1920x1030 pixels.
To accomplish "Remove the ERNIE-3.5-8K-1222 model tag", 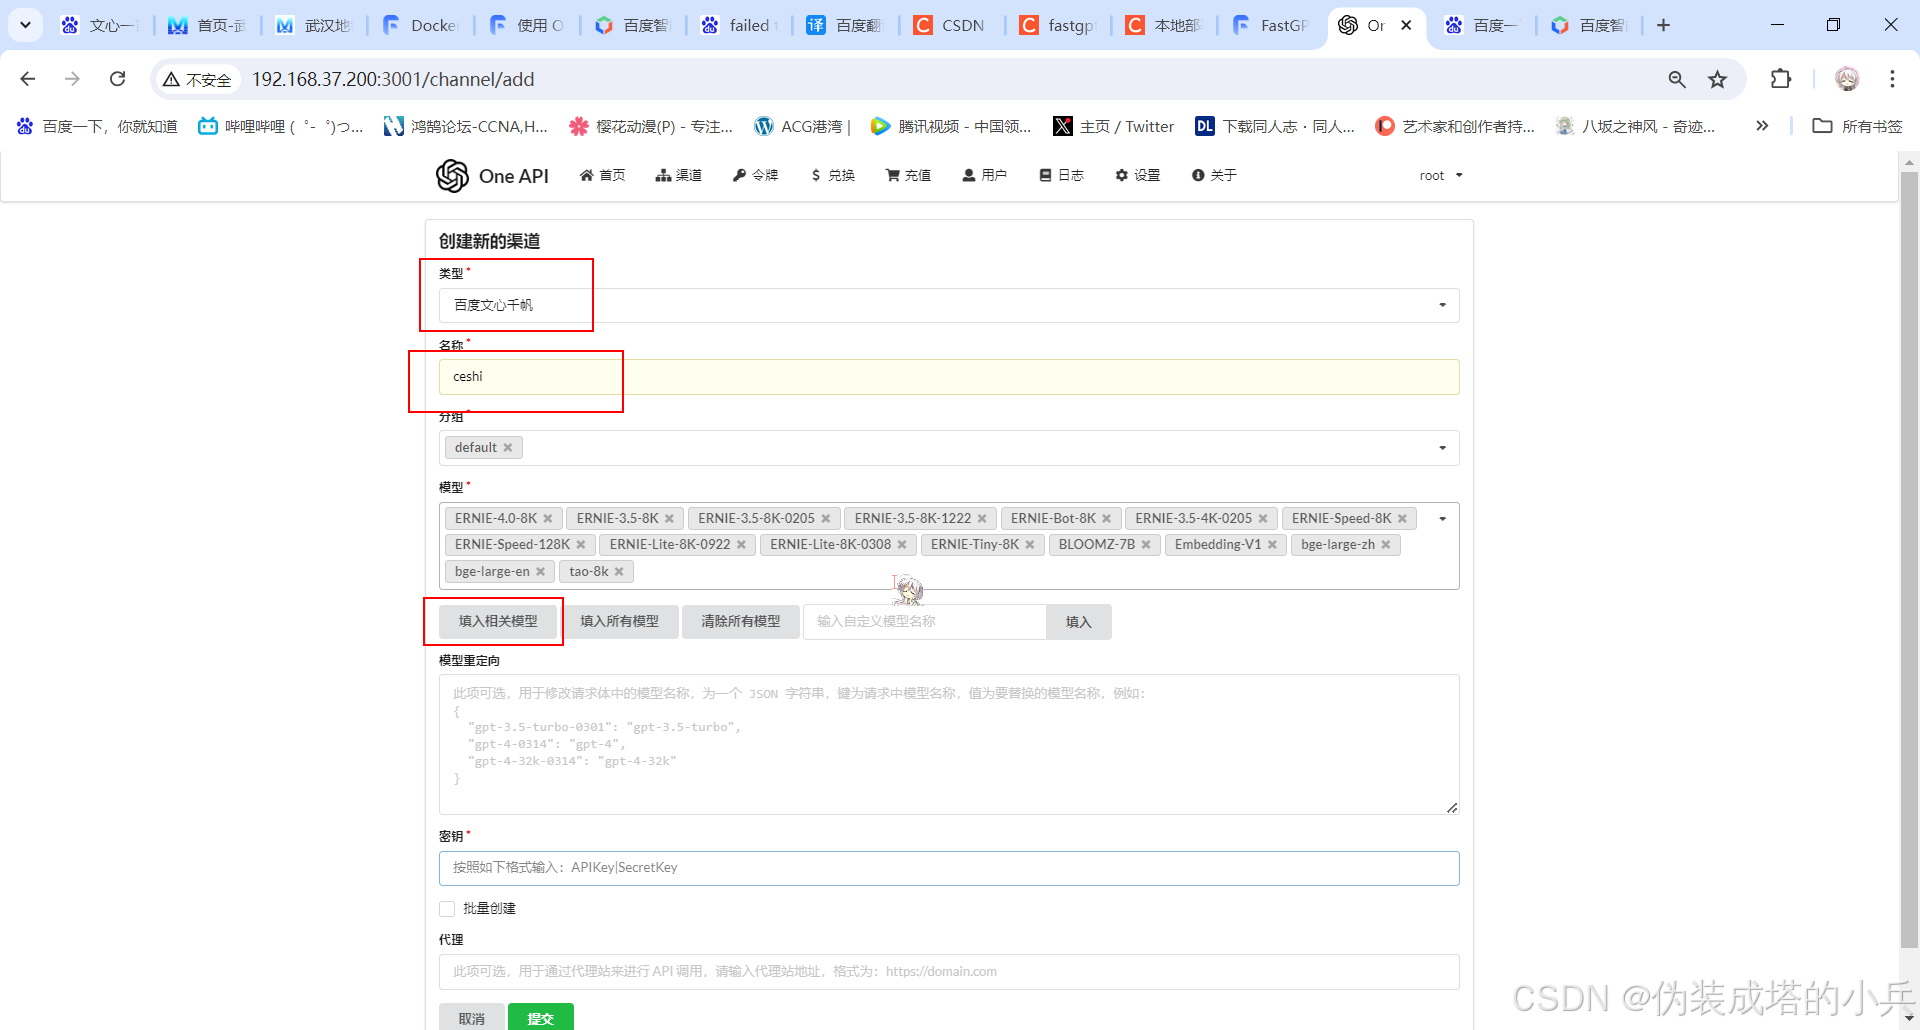I will tap(982, 519).
